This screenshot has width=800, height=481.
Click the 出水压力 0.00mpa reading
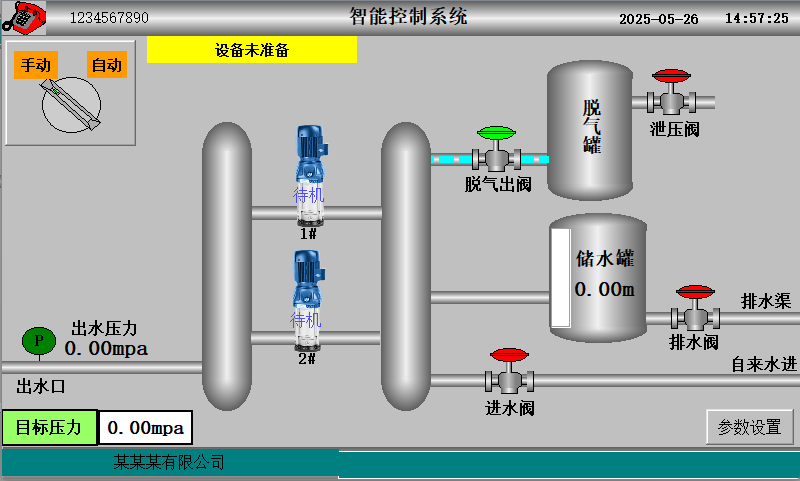[106, 349]
